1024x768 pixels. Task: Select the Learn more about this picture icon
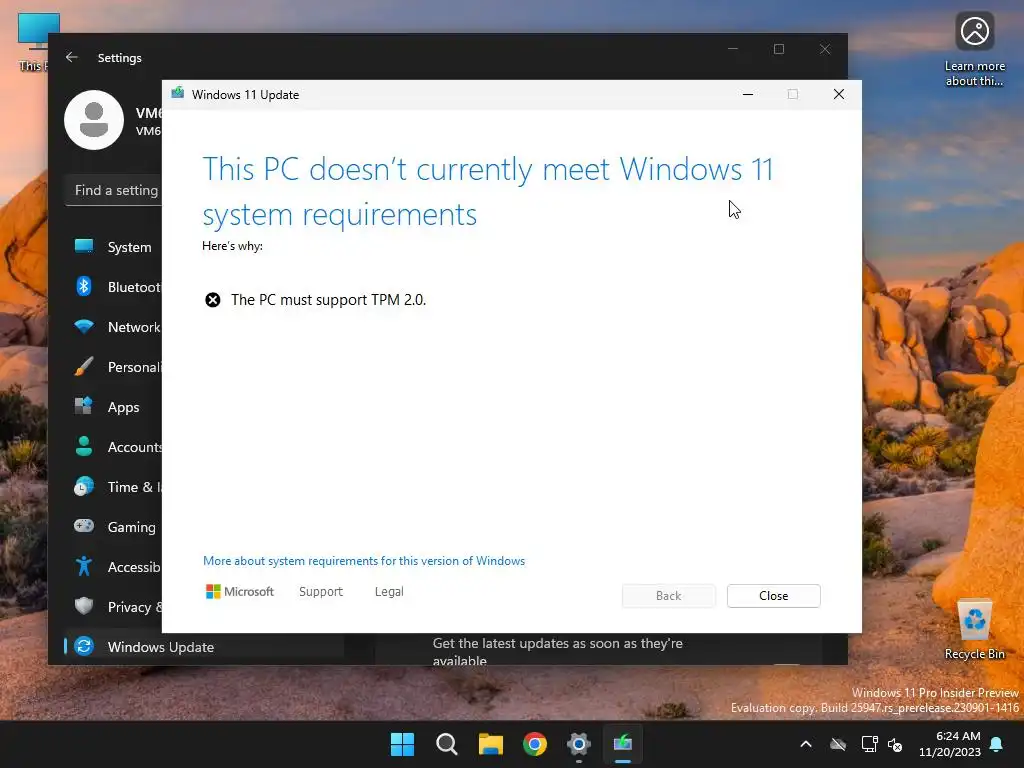974,50
